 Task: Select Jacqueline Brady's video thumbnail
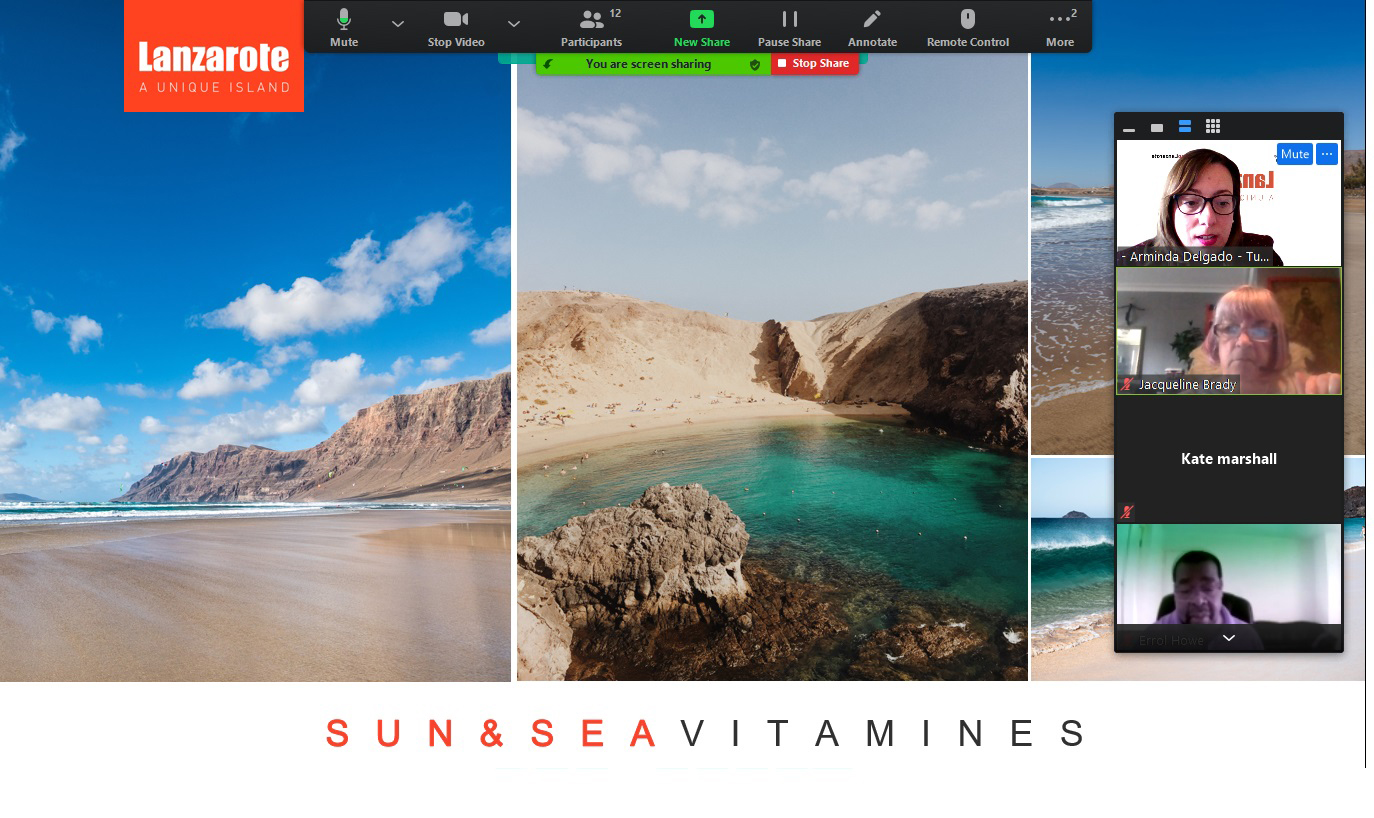tap(1229, 331)
